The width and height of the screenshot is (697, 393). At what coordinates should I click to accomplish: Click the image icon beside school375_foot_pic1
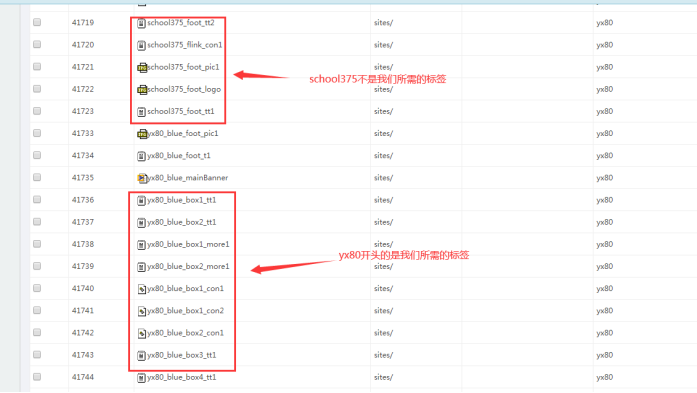[142, 68]
